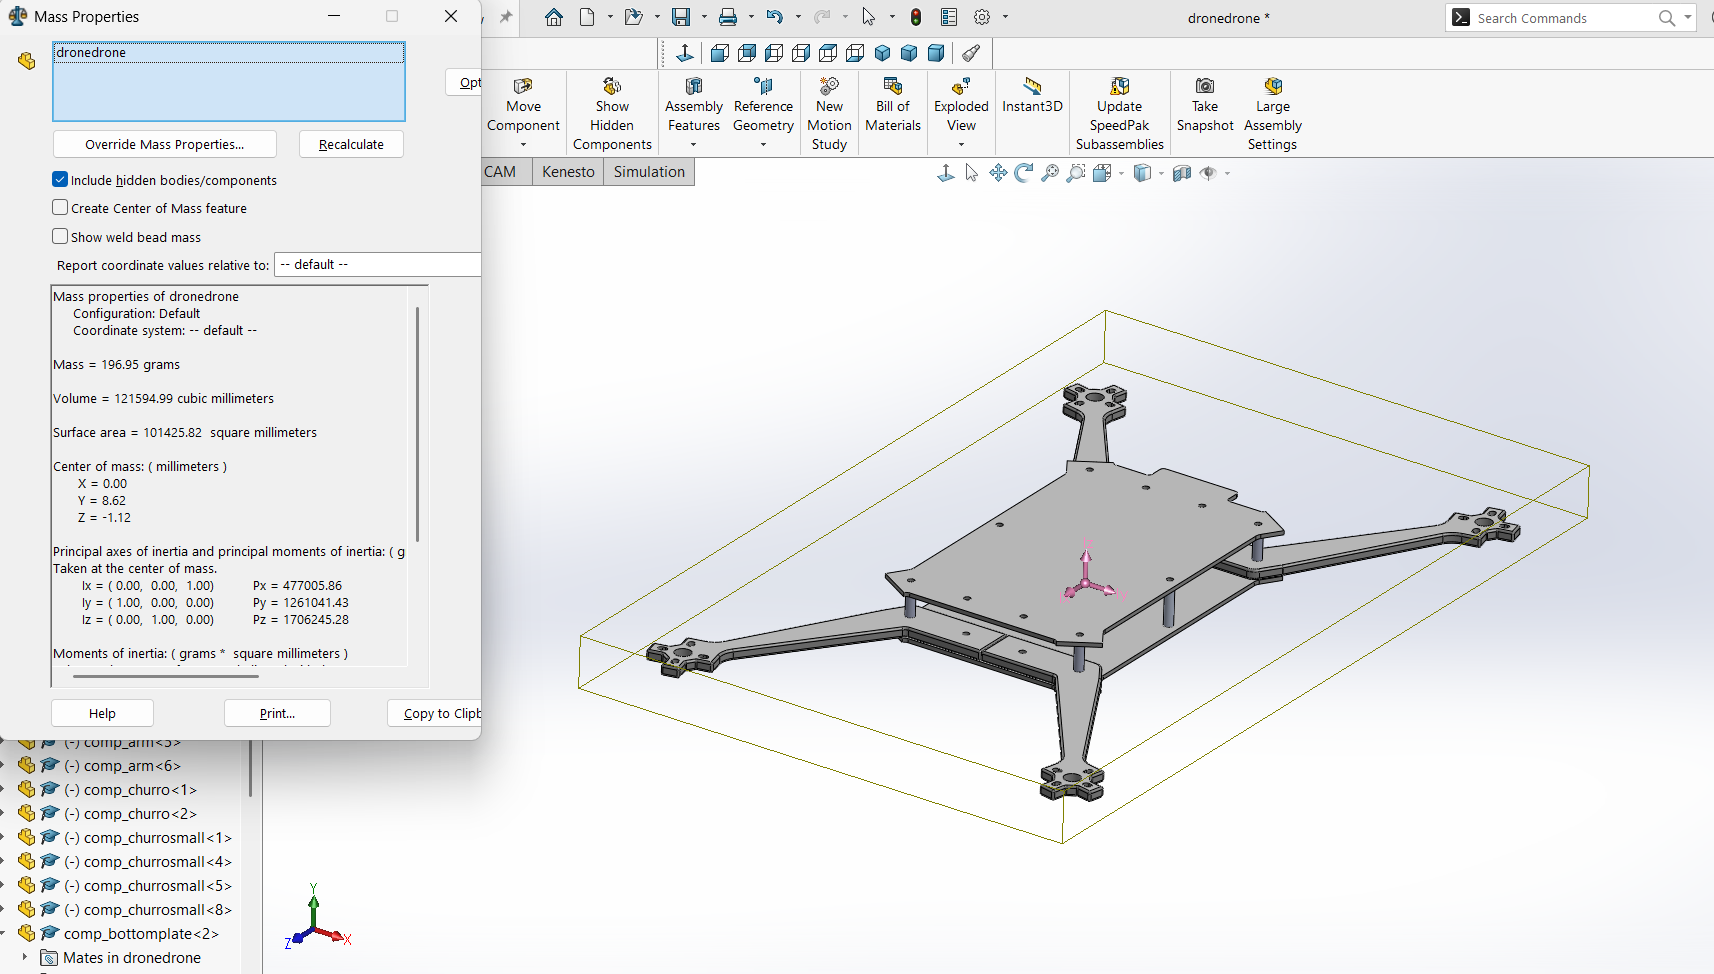This screenshot has height=974, width=1714.
Task: Click the Save icon
Action: click(x=681, y=17)
